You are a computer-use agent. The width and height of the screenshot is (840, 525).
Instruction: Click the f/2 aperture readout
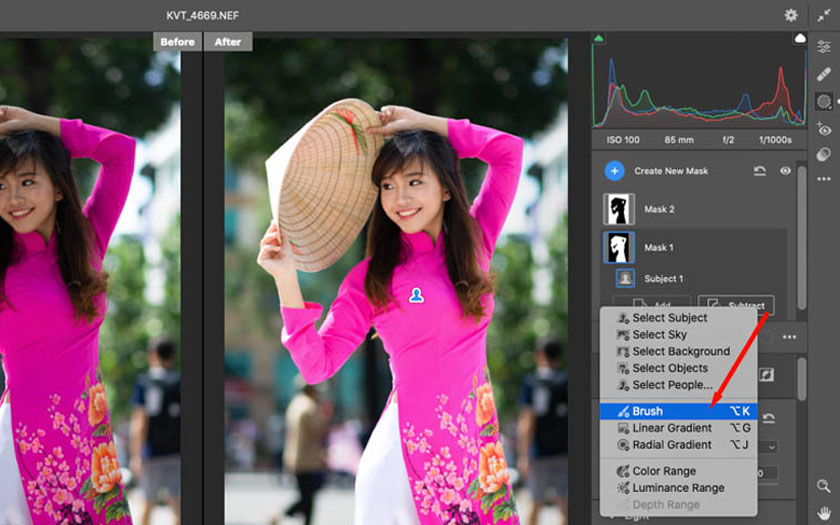pos(728,140)
